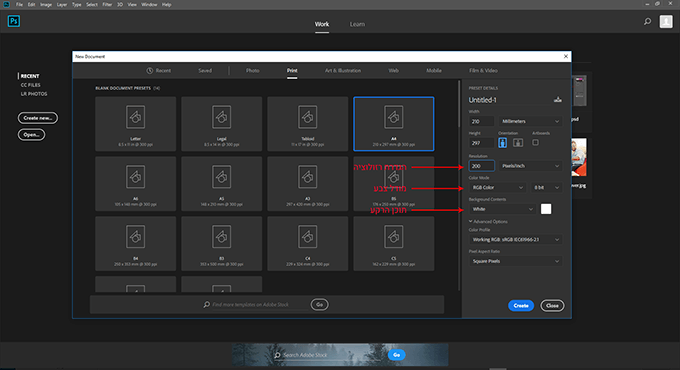
Task: Click the search magnifier icon top right
Action: [x=647, y=21]
